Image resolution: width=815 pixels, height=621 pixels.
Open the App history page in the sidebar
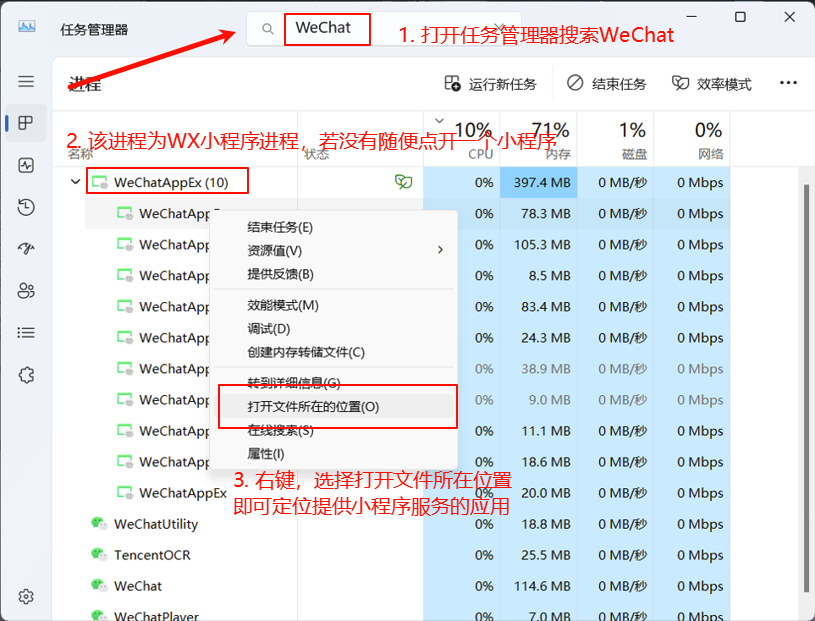pyautogui.click(x=26, y=207)
